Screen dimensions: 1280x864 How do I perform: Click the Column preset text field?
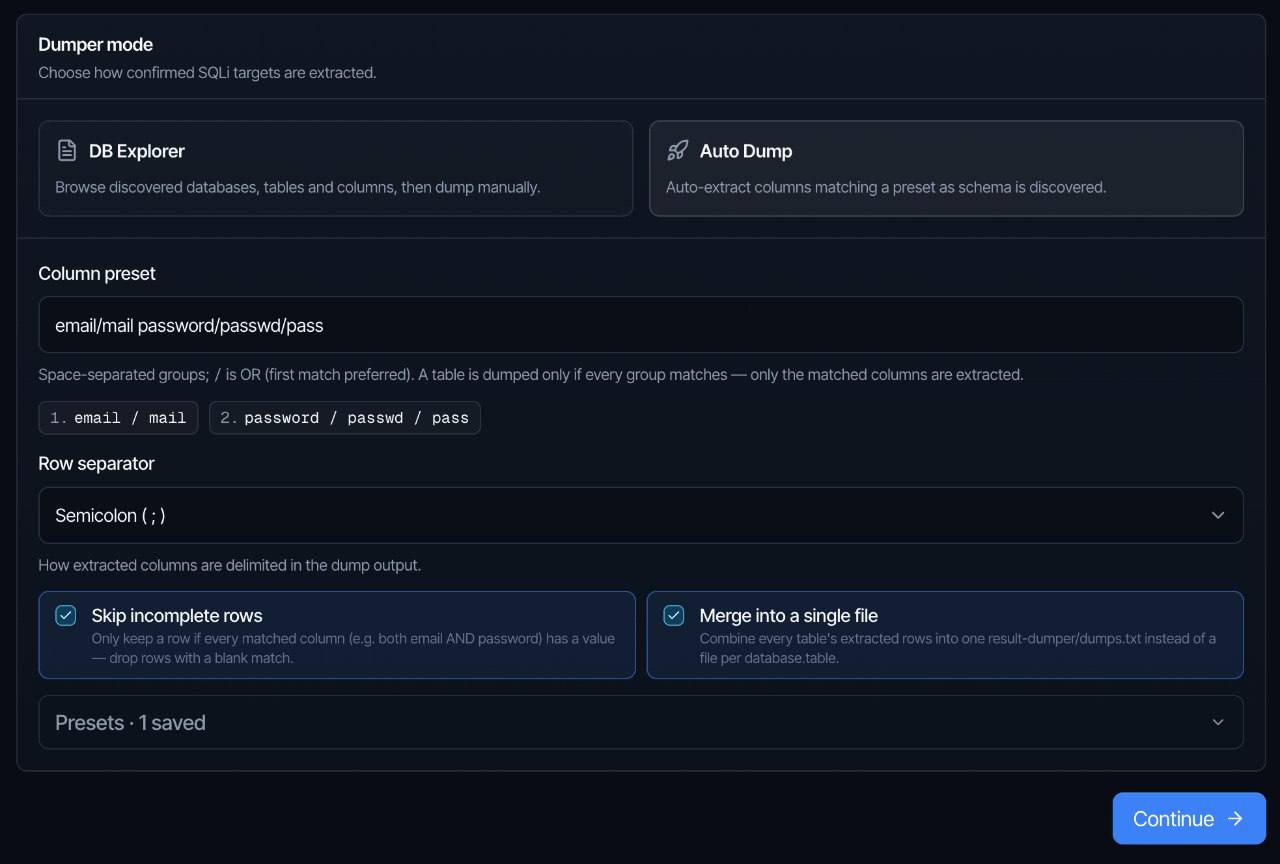[641, 324]
